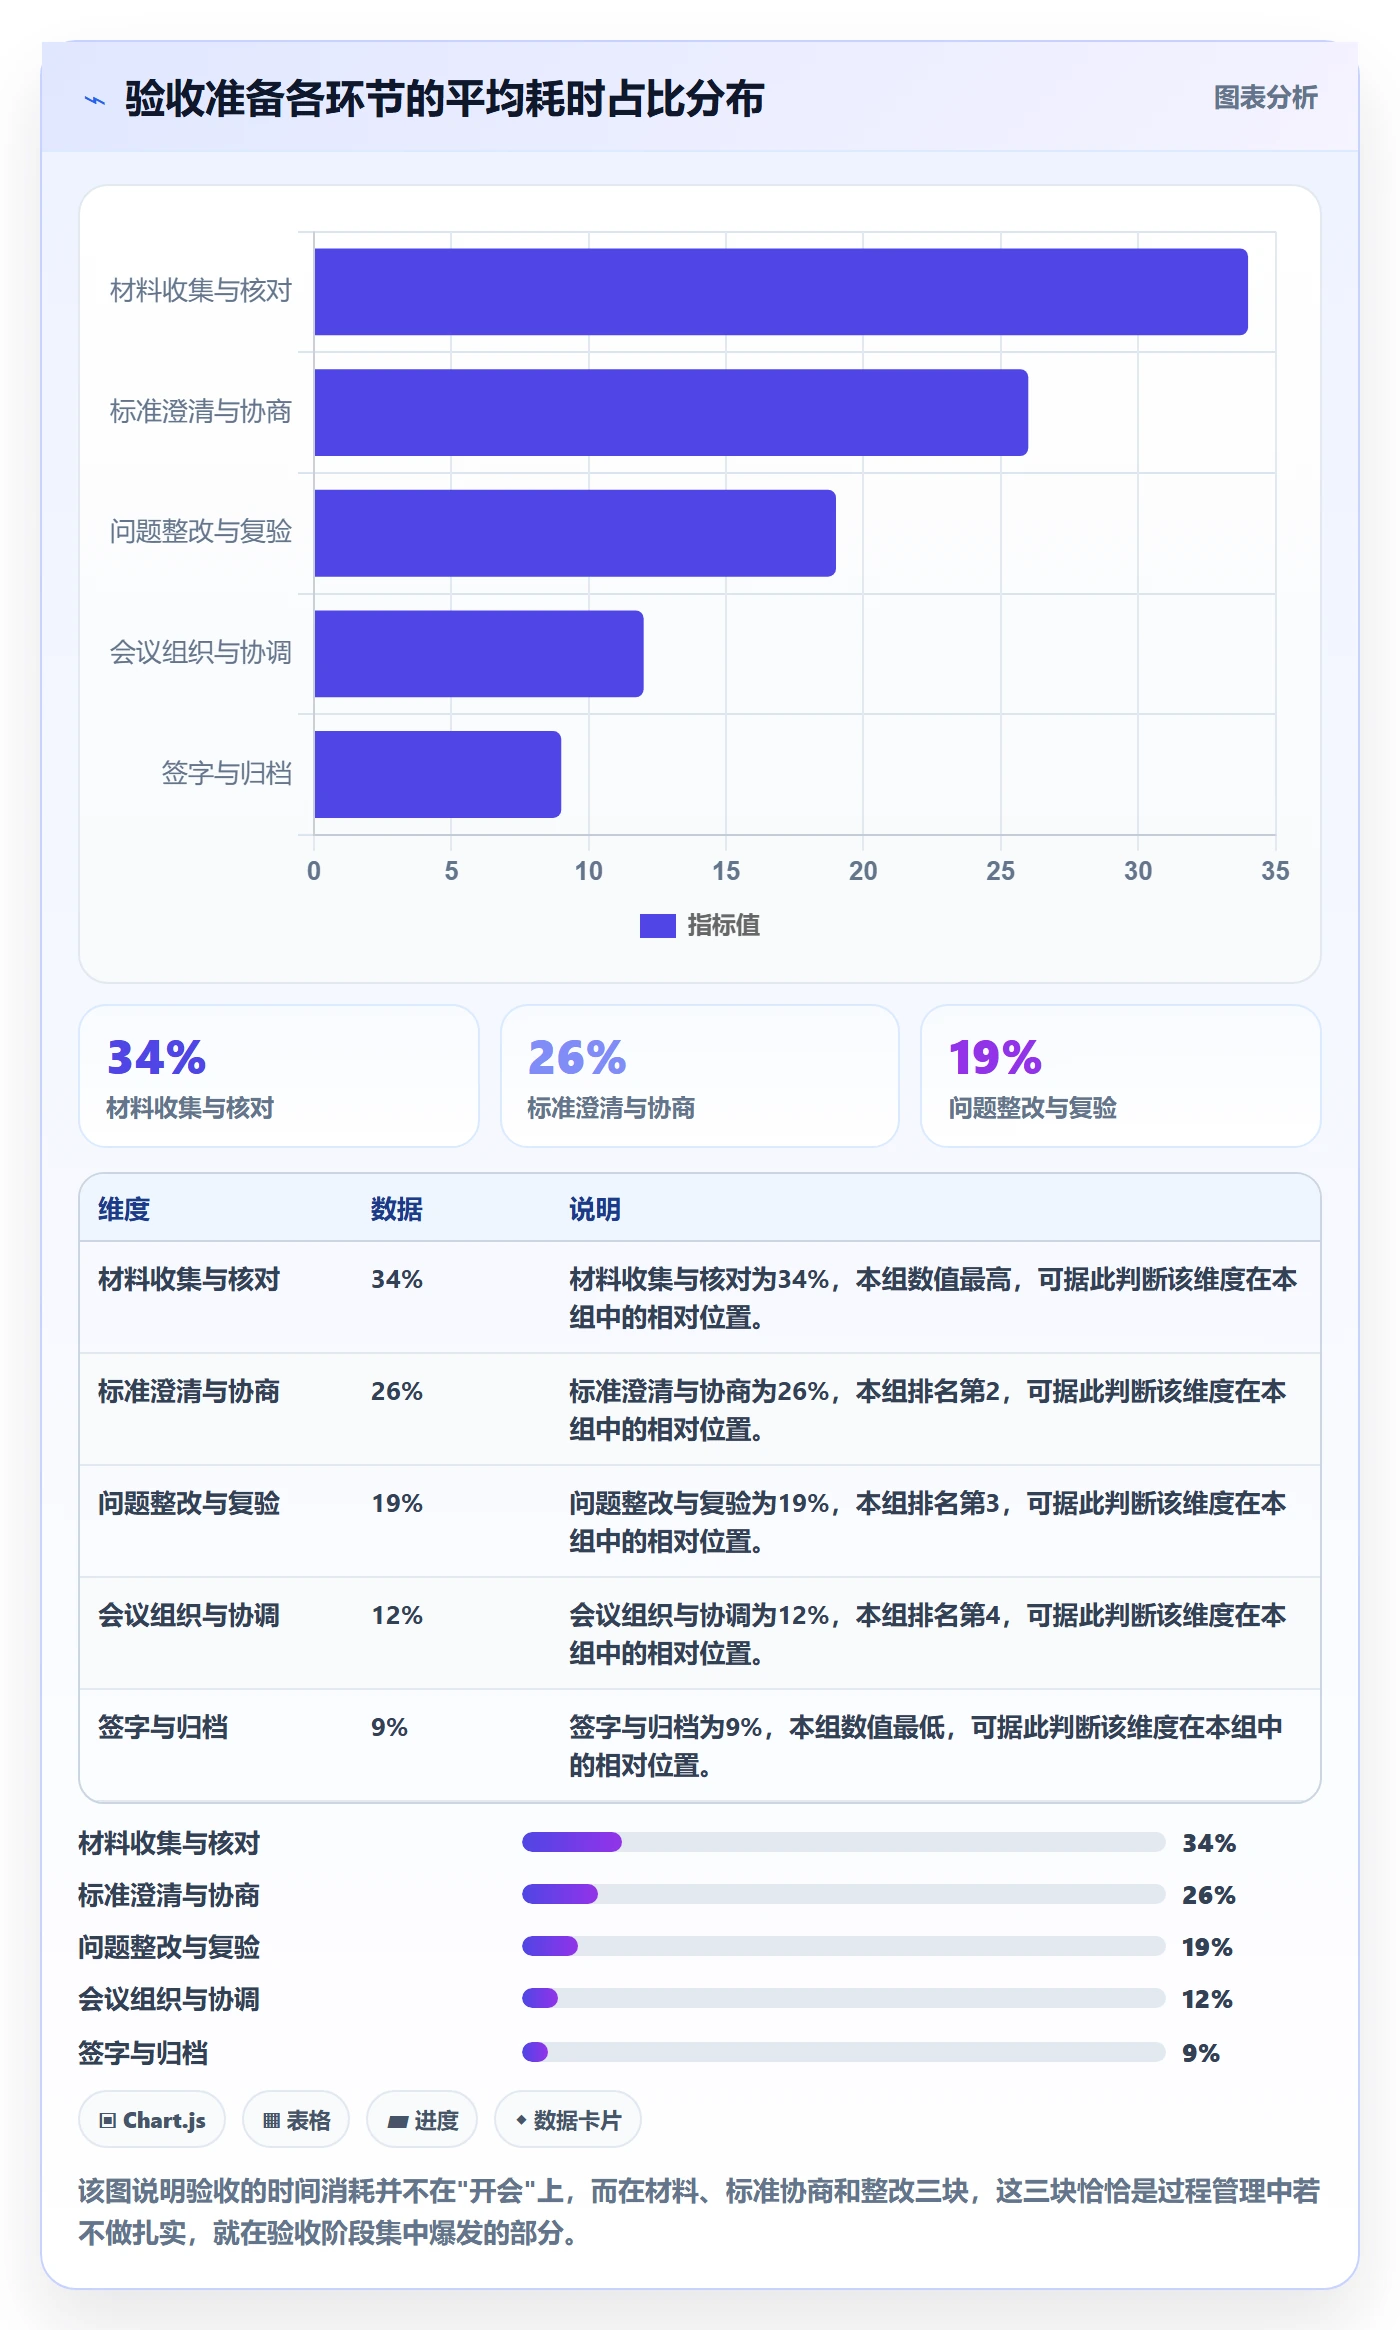
Task: Click the 数据 column header
Action: click(397, 1209)
